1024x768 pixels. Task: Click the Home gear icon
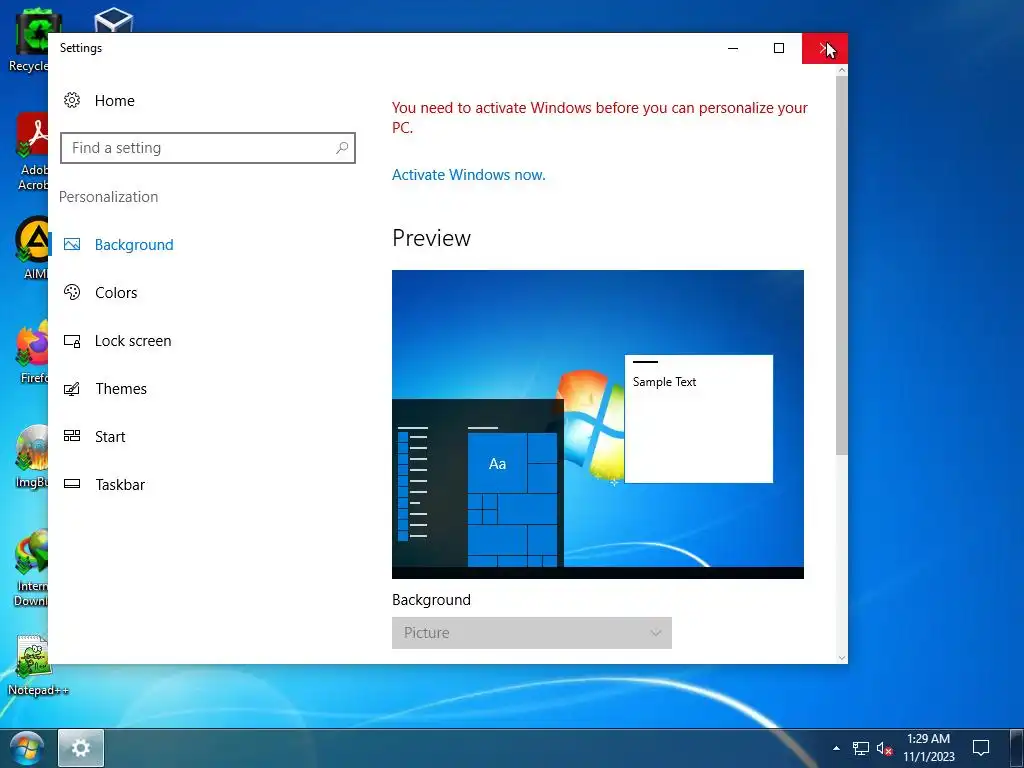coord(72,100)
